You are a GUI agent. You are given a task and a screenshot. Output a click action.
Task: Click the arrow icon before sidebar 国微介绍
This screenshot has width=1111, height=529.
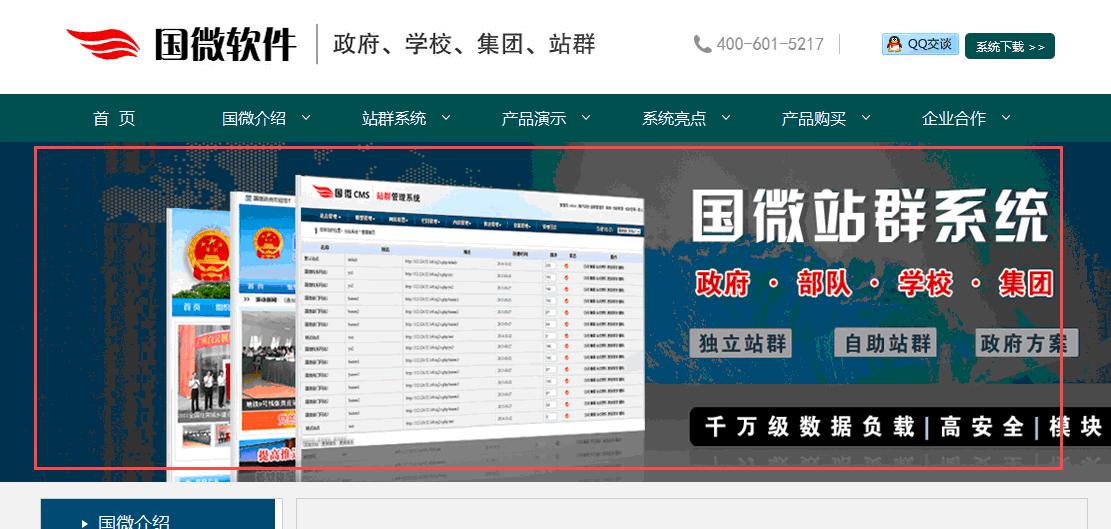tap(84, 522)
